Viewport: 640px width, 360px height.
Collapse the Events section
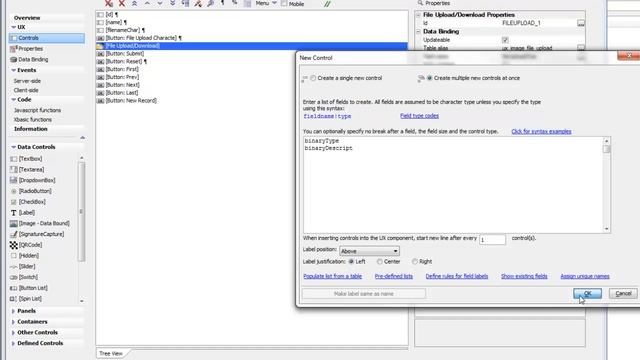pyautogui.click(x=13, y=70)
